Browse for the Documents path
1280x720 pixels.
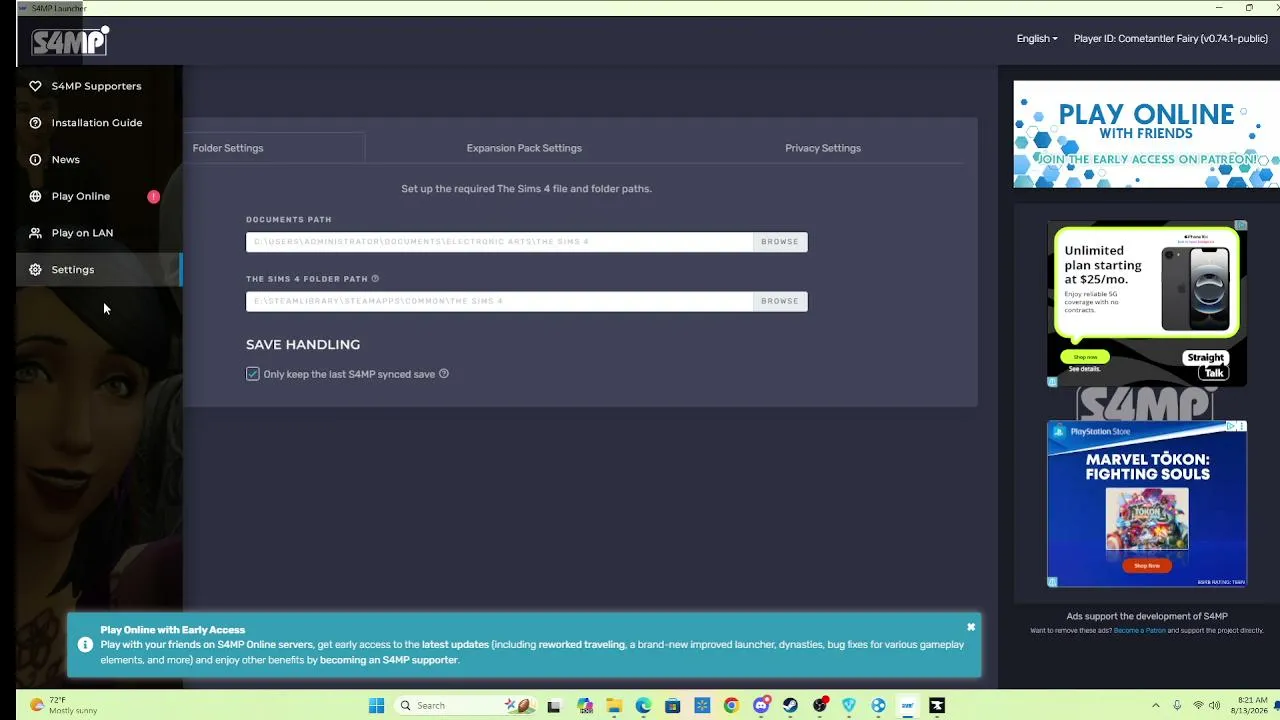pos(780,242)
